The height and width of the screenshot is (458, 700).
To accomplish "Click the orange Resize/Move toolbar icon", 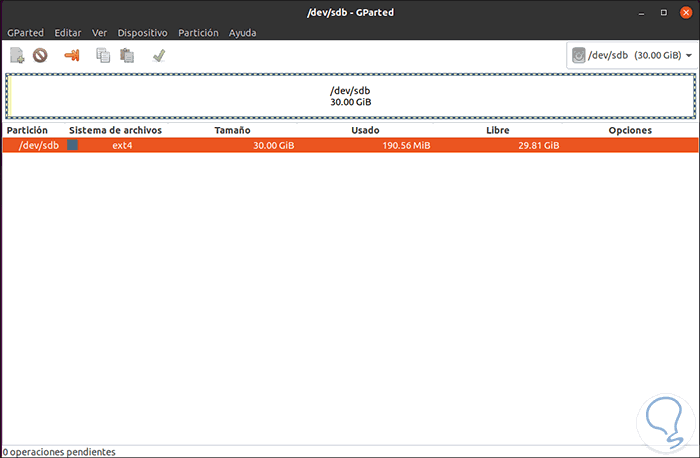I will pyautogui.click(x=72, y=55).
